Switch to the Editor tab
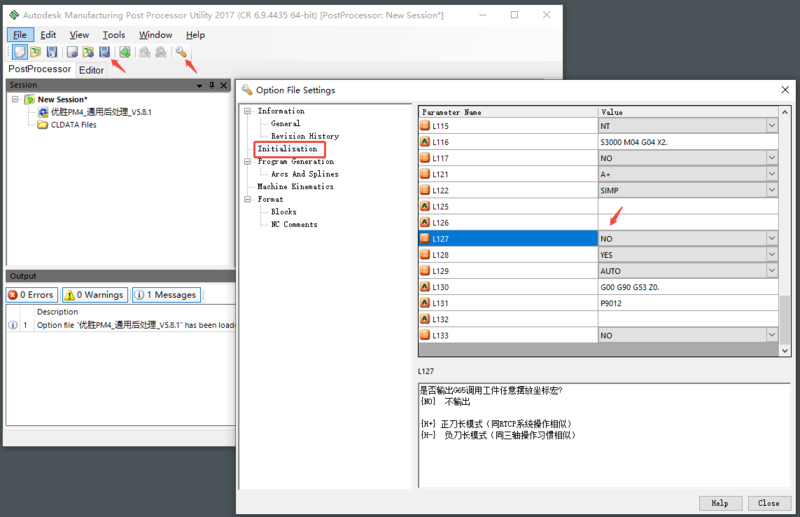The width and height of the screenshot is (800, 517). coord(91,70)
